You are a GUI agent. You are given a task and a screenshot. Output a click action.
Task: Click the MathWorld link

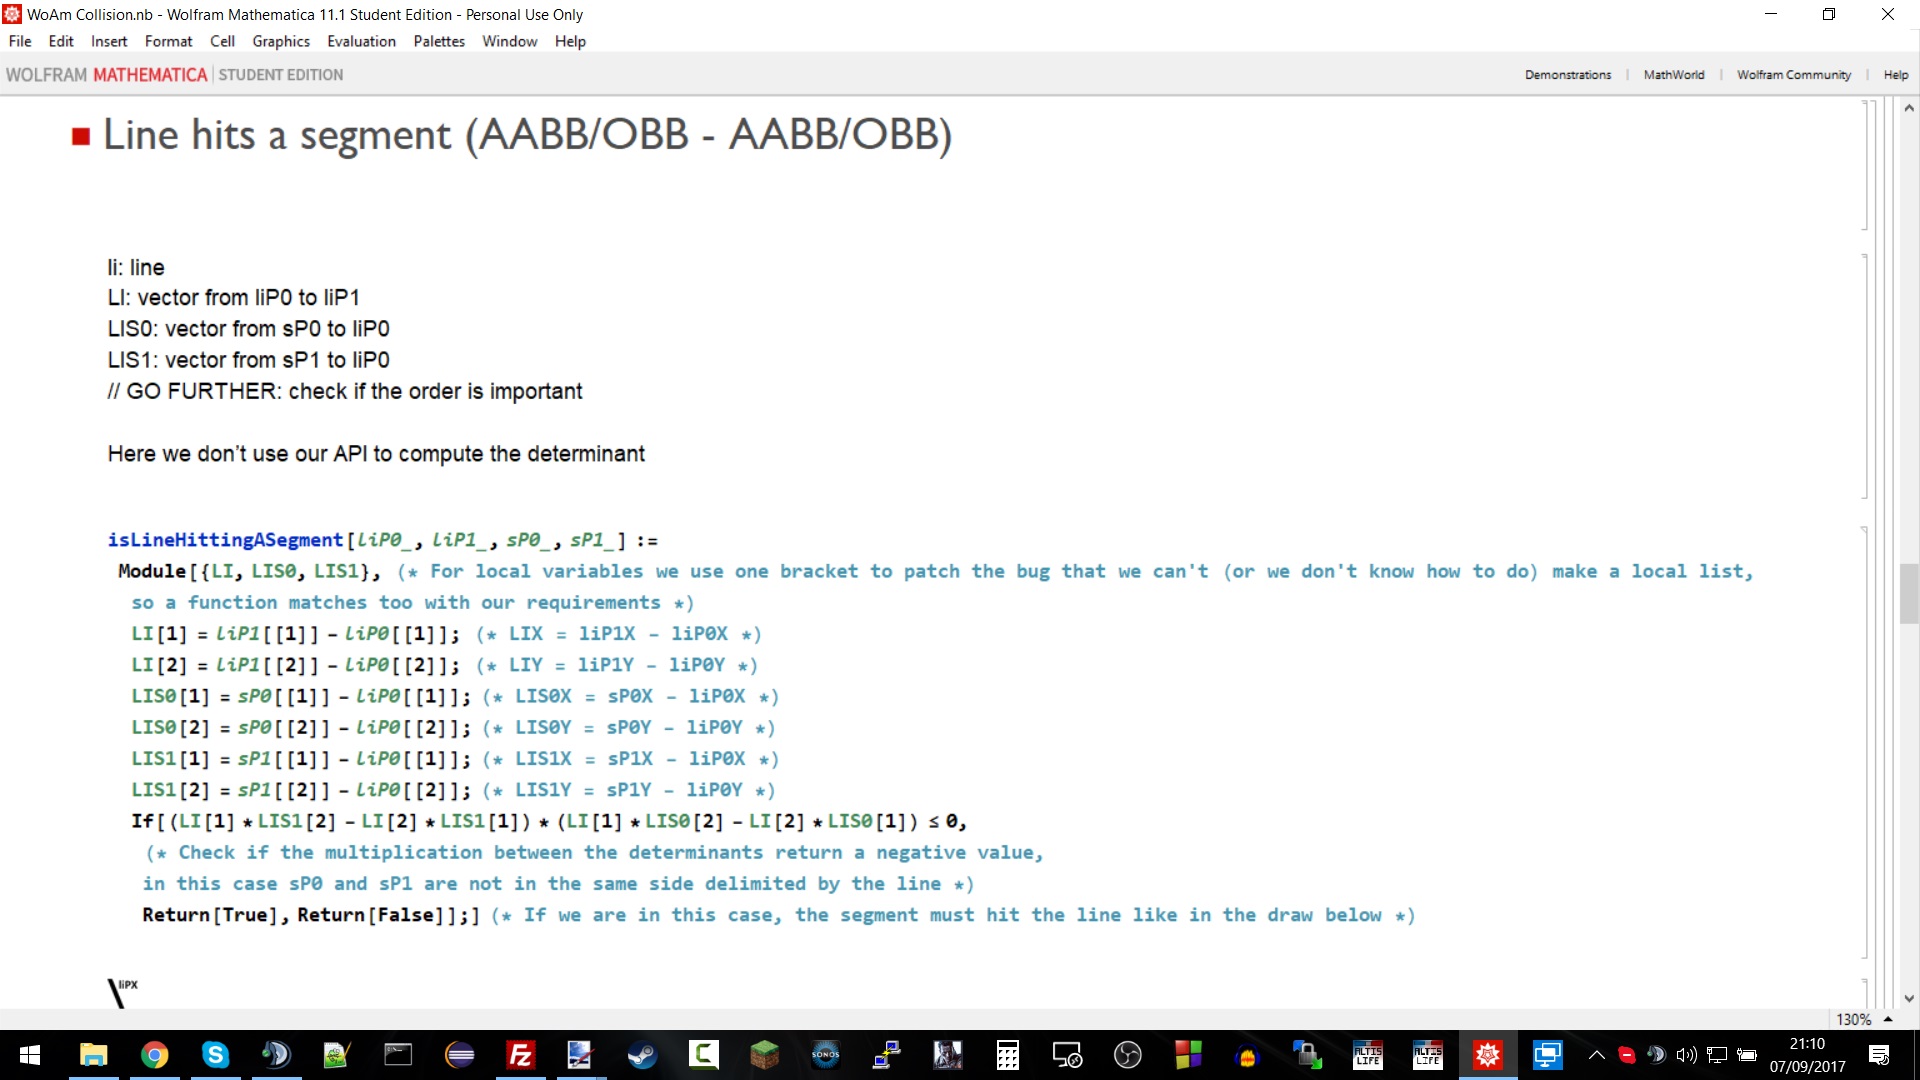(1673, 75)
